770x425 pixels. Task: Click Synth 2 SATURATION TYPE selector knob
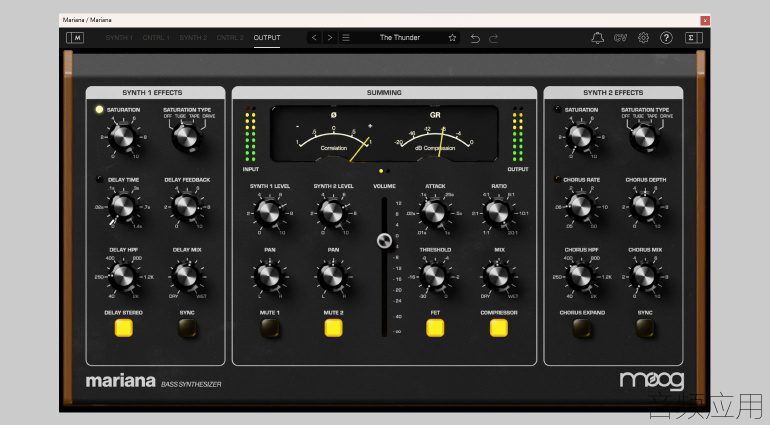pos(644,137)
